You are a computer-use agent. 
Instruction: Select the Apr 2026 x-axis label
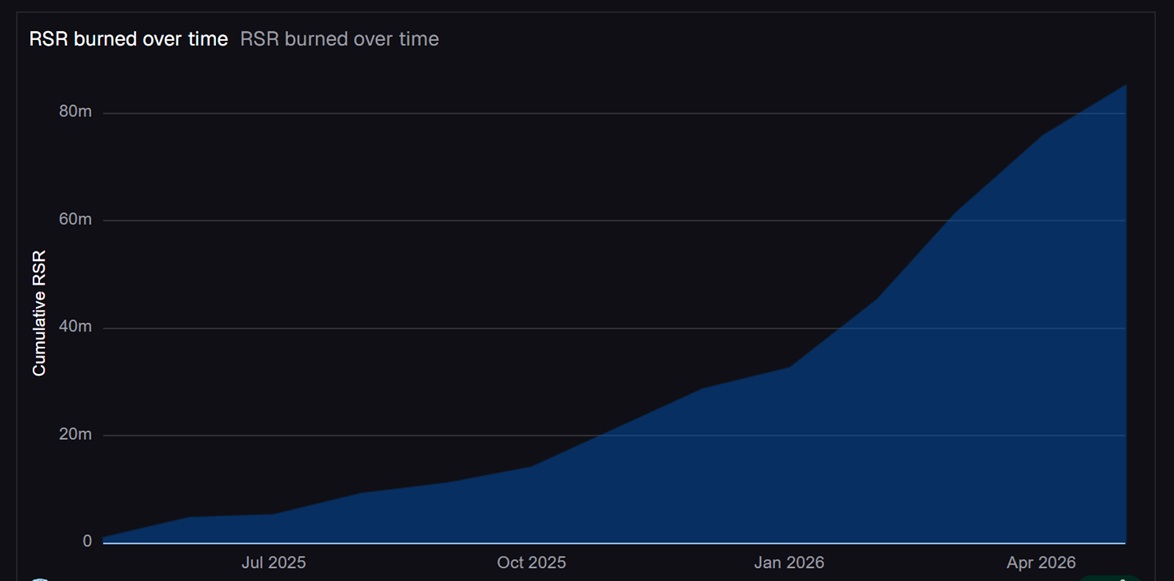click(1041, 562)
